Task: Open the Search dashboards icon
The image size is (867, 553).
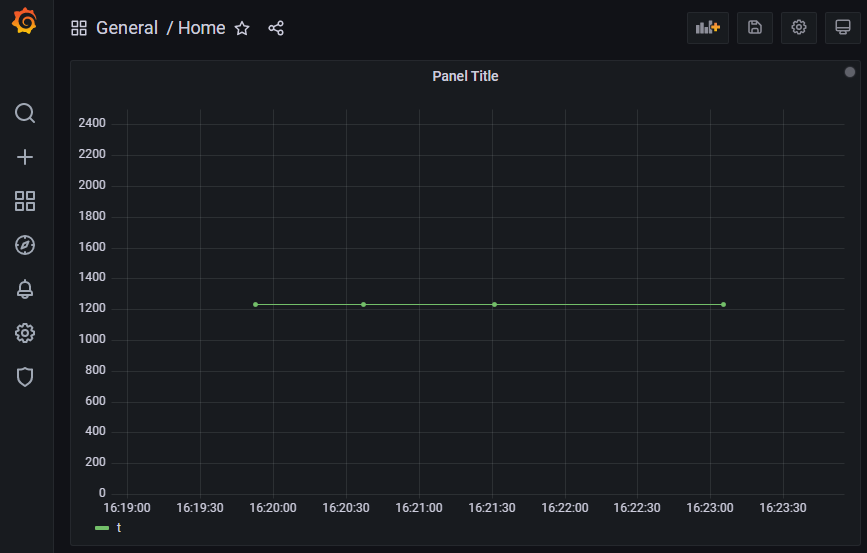Action: click(25, 113)
